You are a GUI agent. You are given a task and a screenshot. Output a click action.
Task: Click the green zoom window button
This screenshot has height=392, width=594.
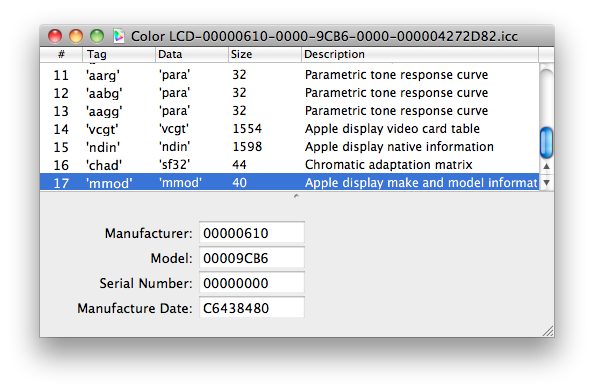pos(97,36)
